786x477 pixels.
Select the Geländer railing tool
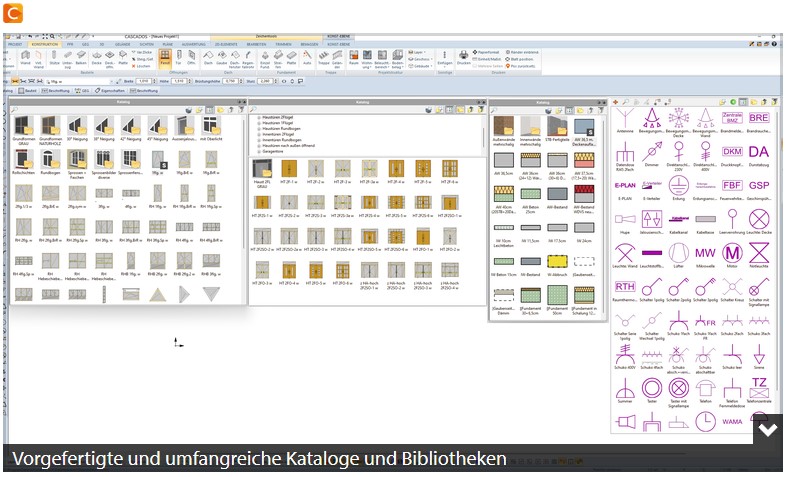pos(337,58)
